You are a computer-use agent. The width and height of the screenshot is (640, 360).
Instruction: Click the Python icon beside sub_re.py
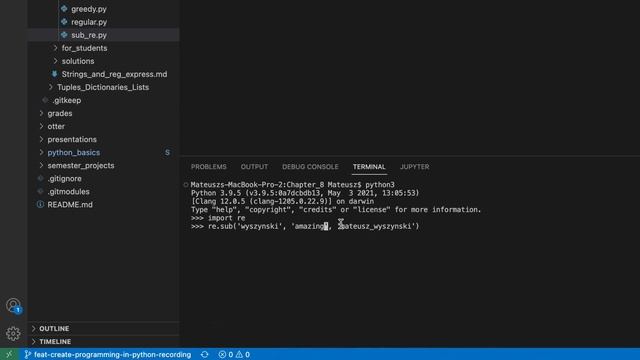pos(64,35)
